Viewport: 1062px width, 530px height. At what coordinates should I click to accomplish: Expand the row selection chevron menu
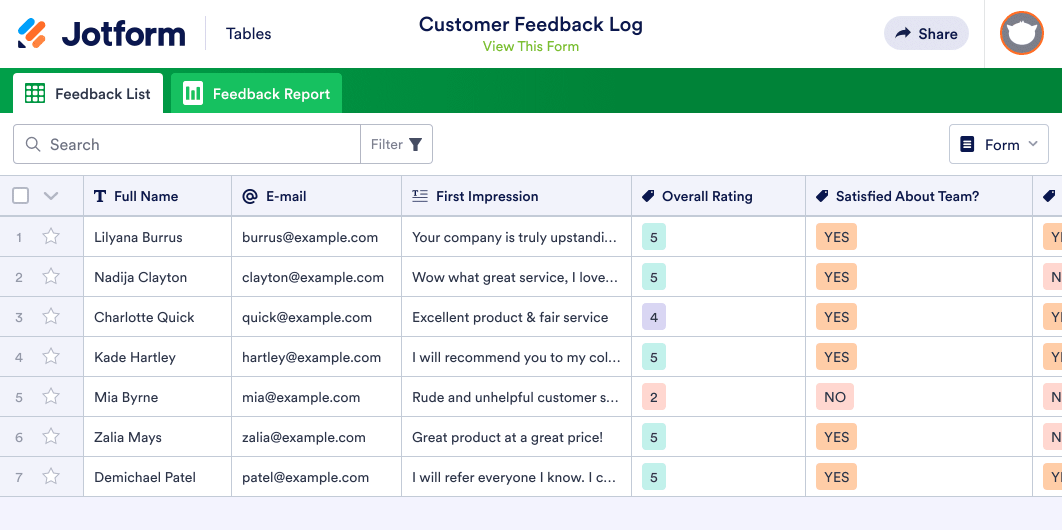pos(51,196)
